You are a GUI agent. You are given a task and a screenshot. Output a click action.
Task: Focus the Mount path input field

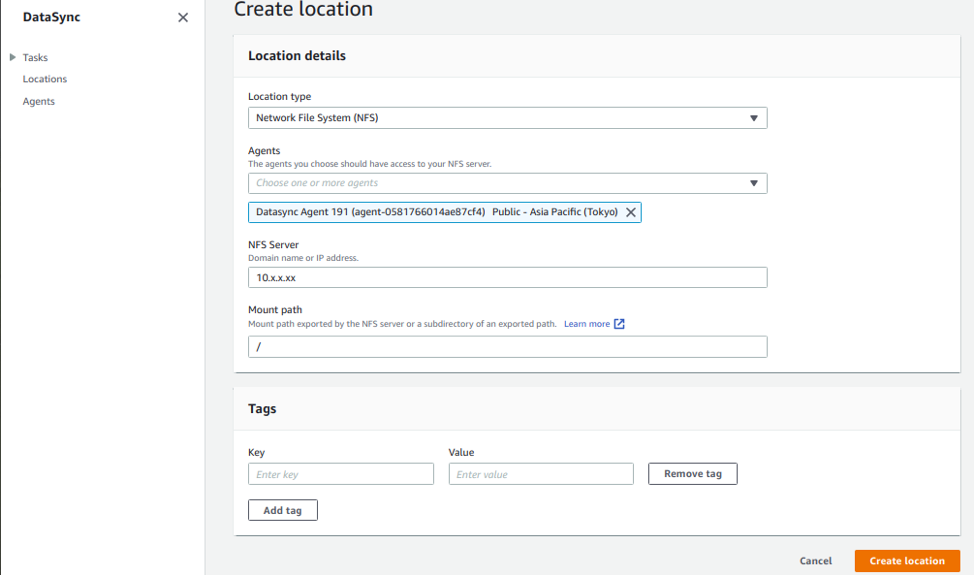pyautogui.click(x=507, y=347)
